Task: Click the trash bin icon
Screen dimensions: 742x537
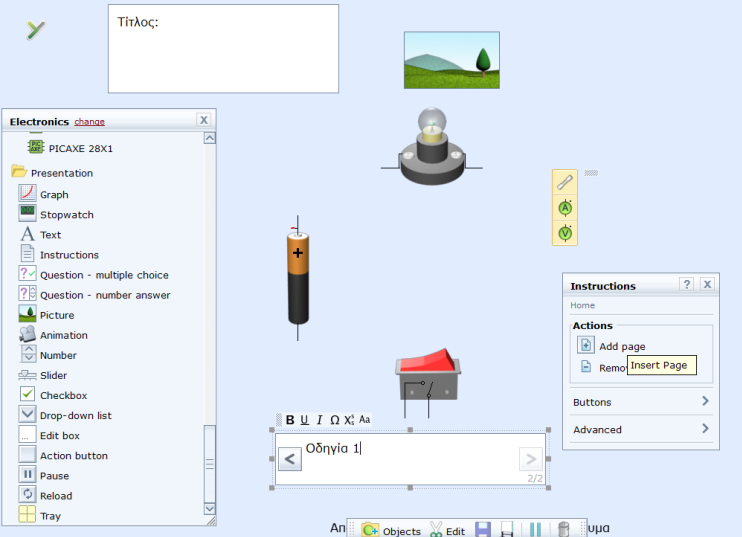Action: coord(563,529)
